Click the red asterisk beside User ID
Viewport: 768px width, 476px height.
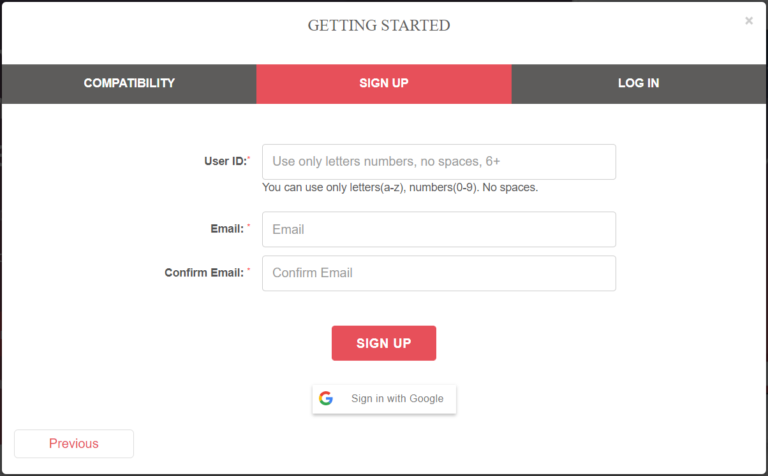point(249,158)
